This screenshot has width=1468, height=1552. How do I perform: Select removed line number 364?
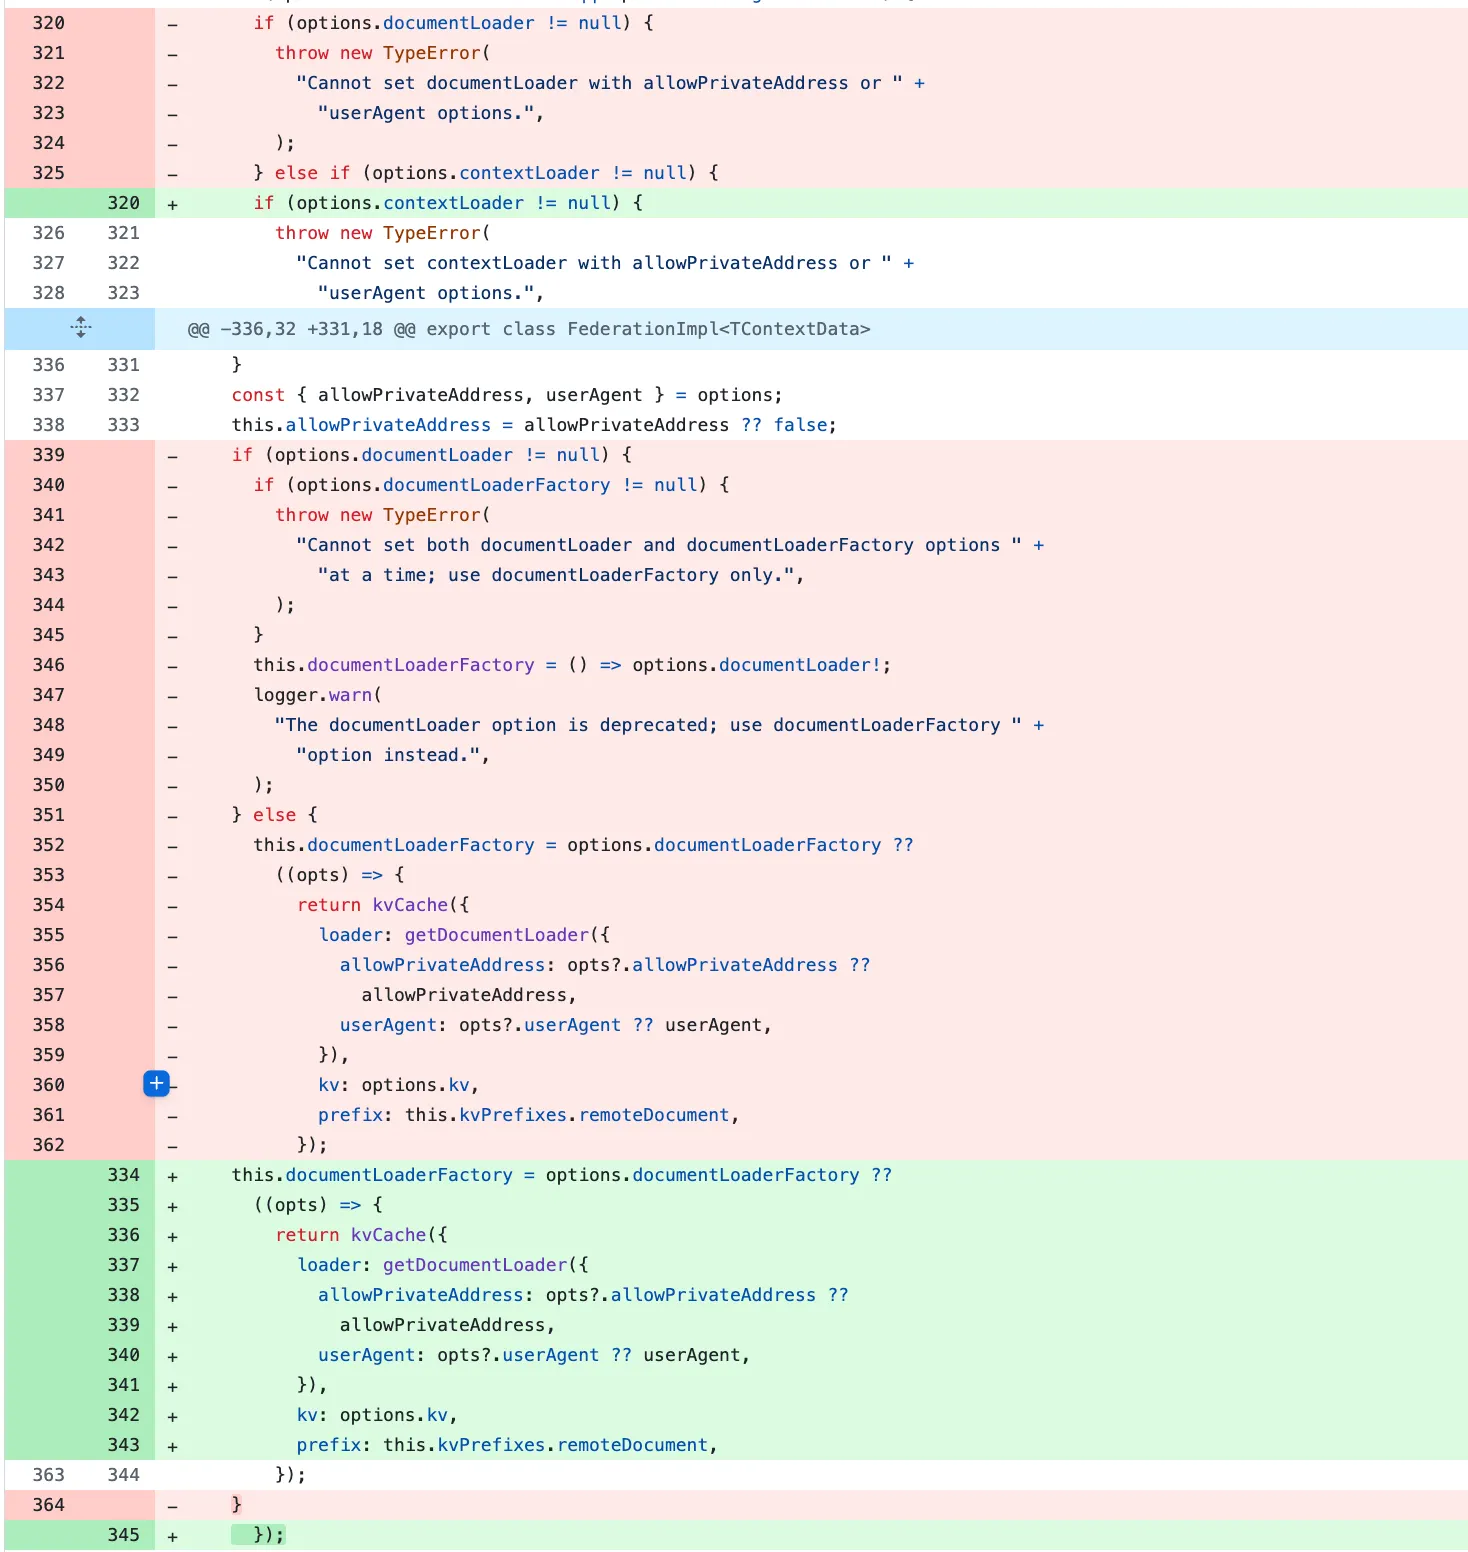48,1505
